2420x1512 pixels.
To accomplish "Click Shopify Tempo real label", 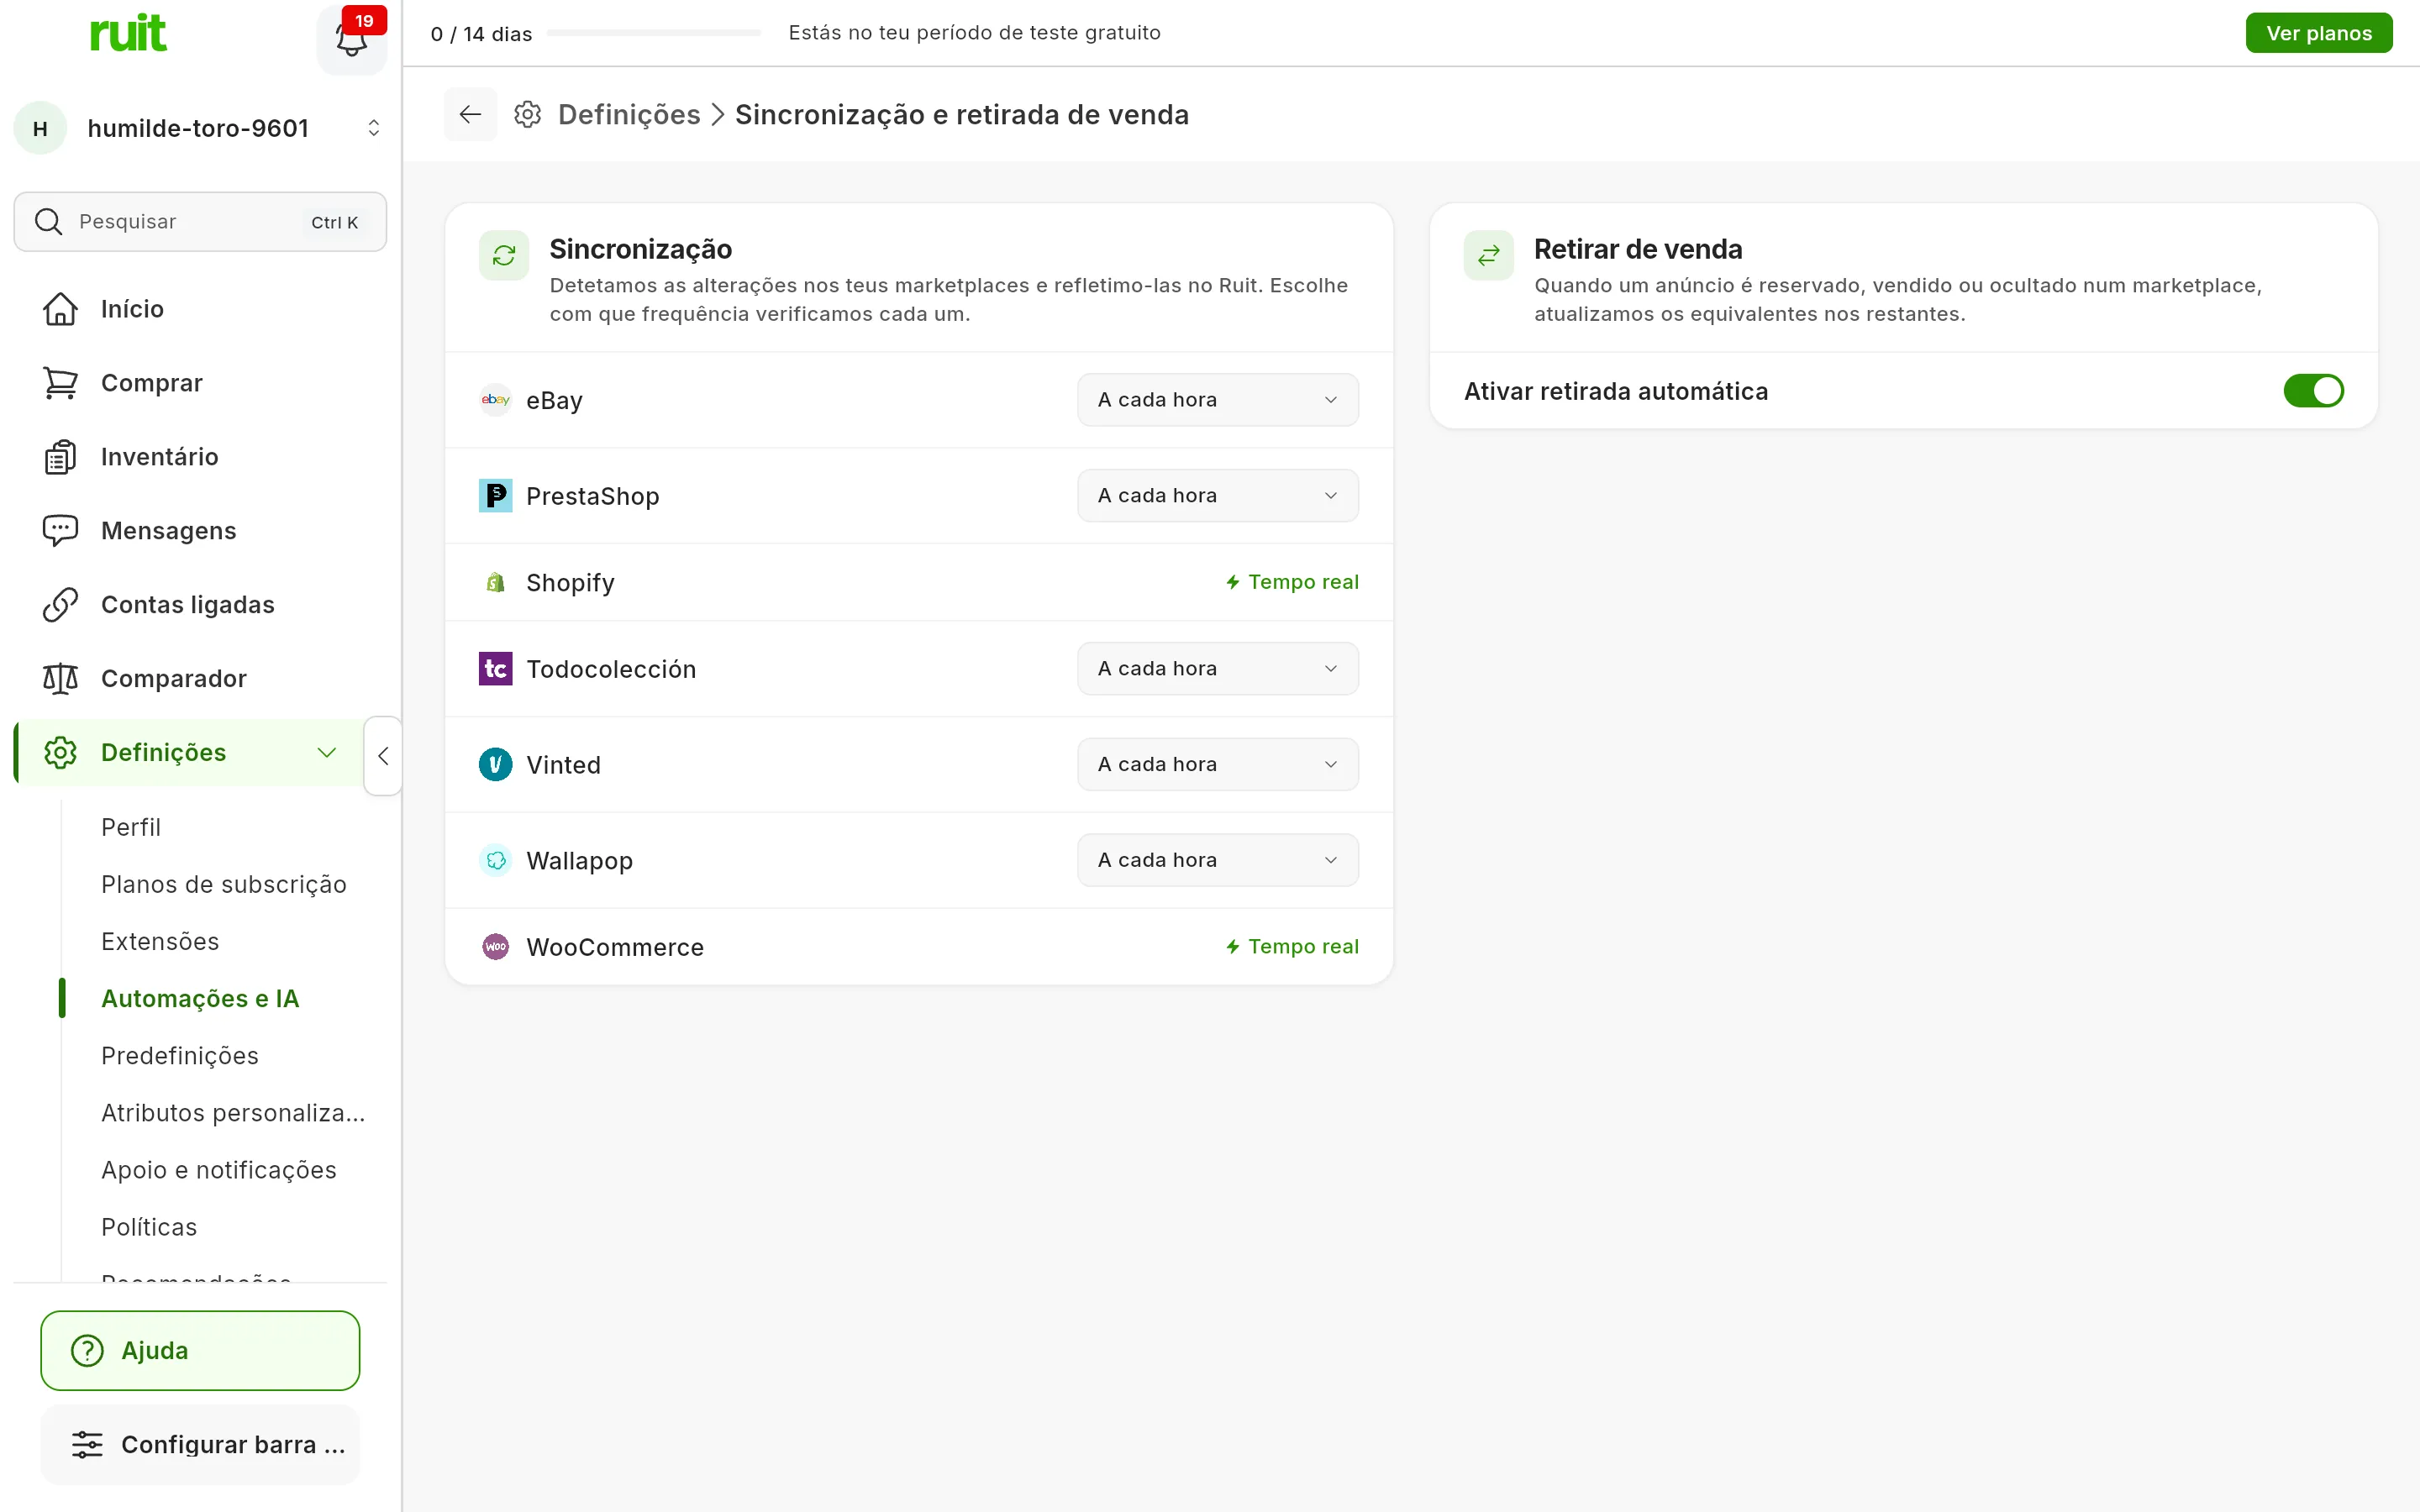I will click(1292, 582).
